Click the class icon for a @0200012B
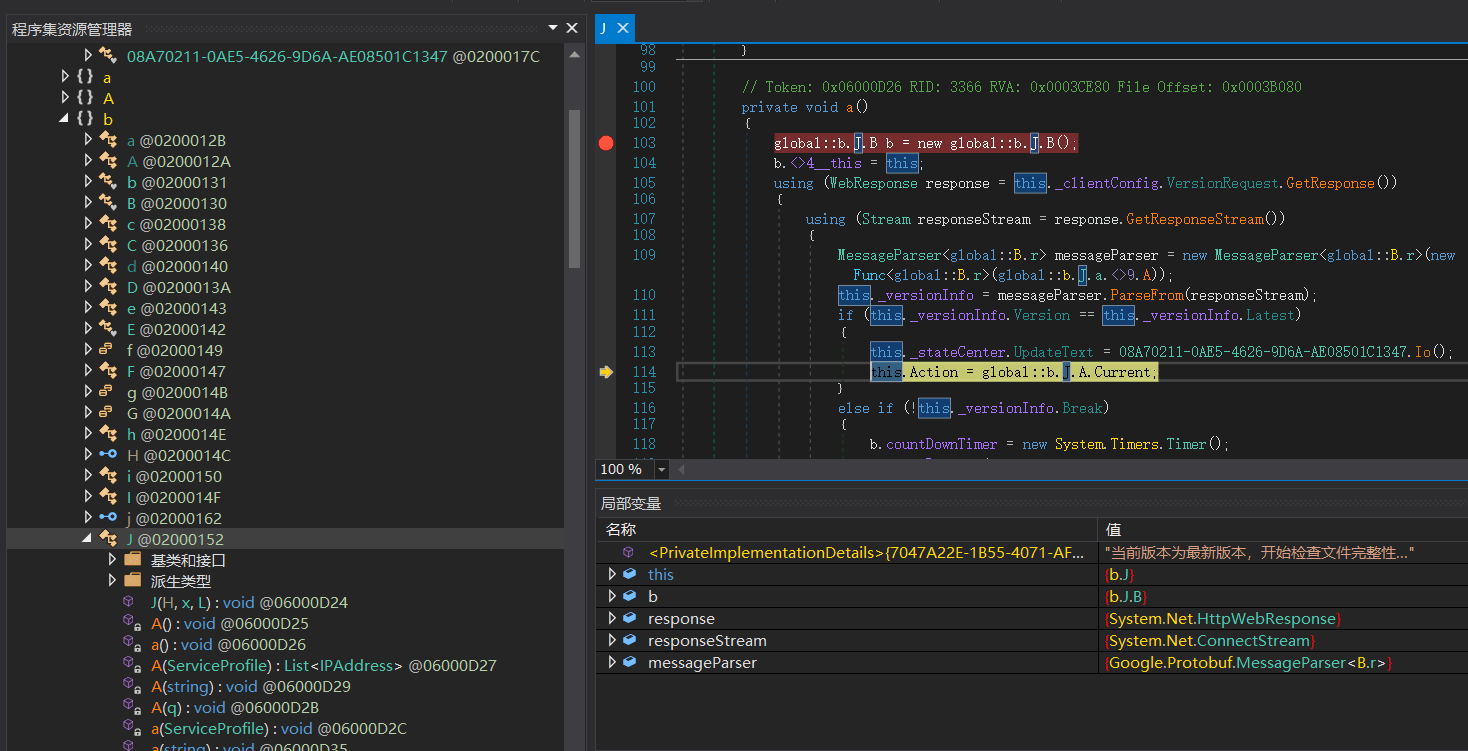 click(x=108, y=140)
